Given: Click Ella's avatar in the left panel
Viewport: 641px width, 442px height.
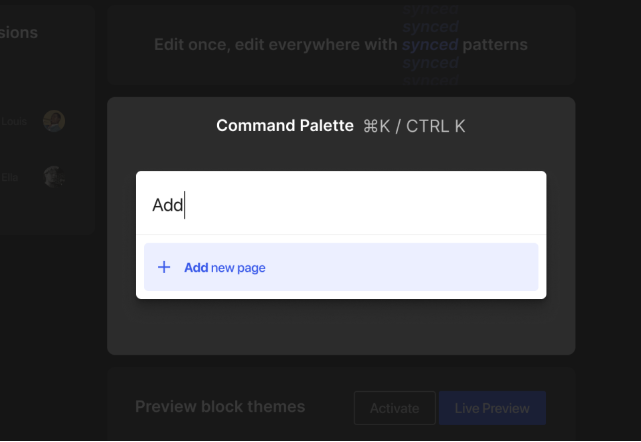Looking at the screenshot, I should tap(54, 177).
